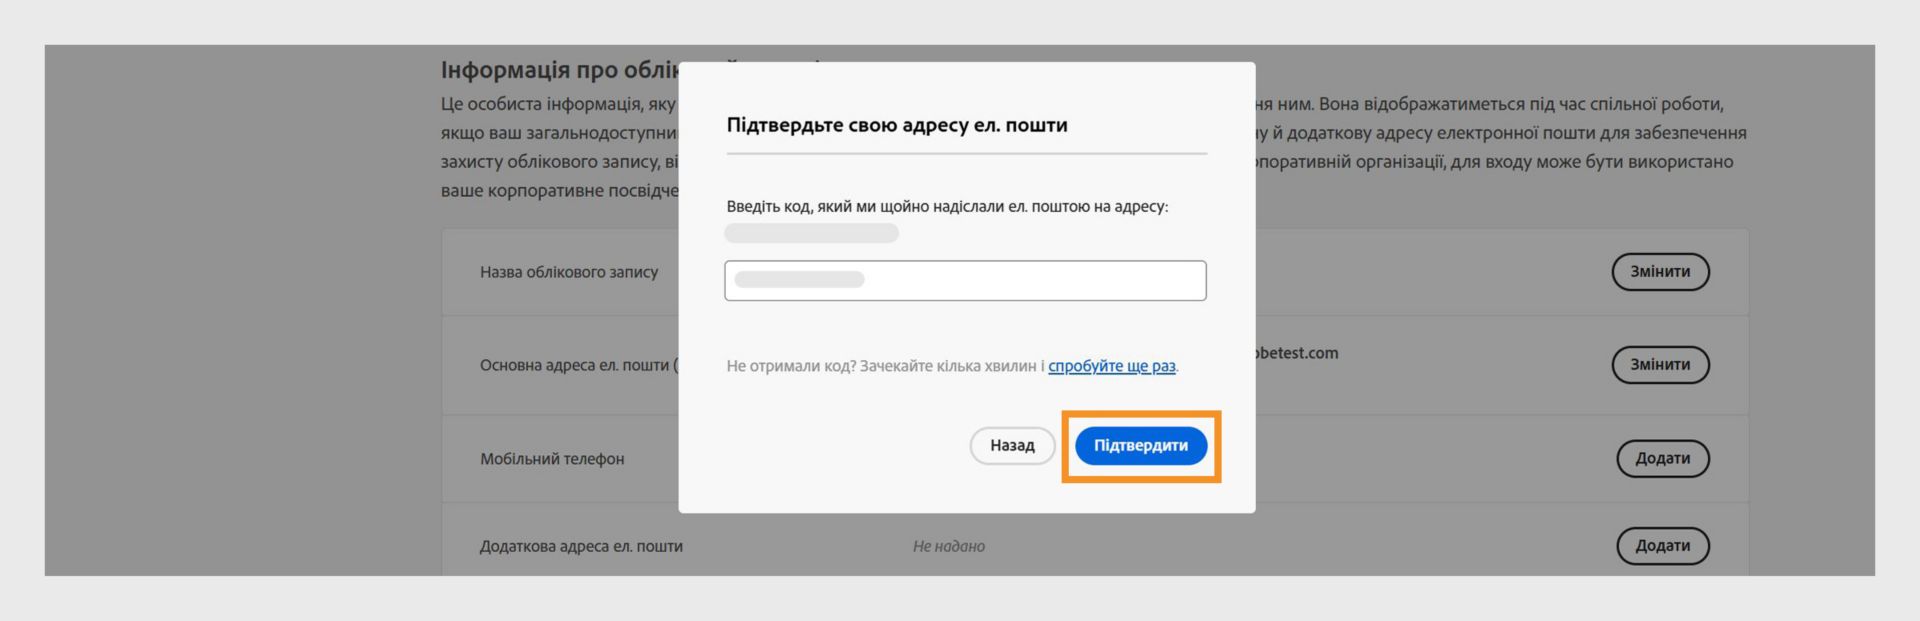The height and width of the screenshot is (621, 1920).
Task: Click Додати for Додаткова адреса ел. пошти
Action: [x=1663, y=546]
